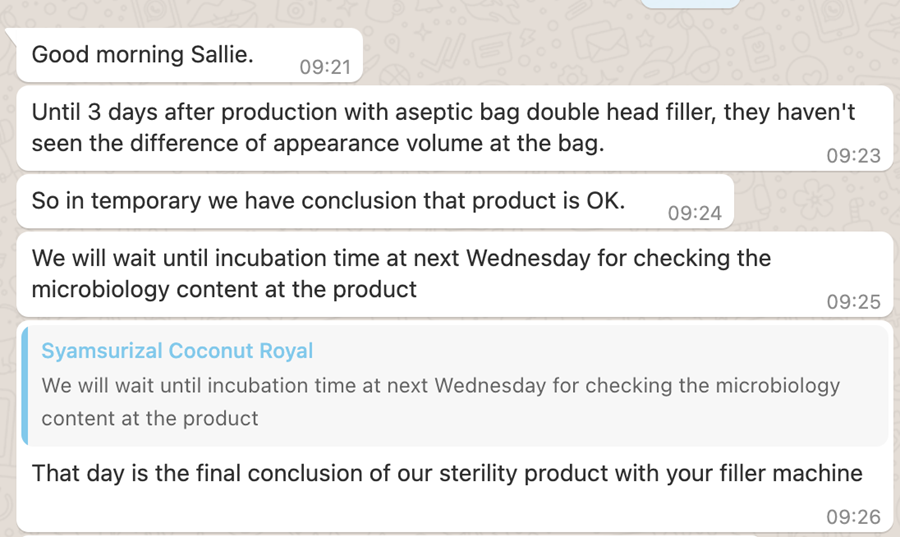Select the "Good morning Sallie." message bubble
This screenshot has width=900, height=537.
click(190, 56)
